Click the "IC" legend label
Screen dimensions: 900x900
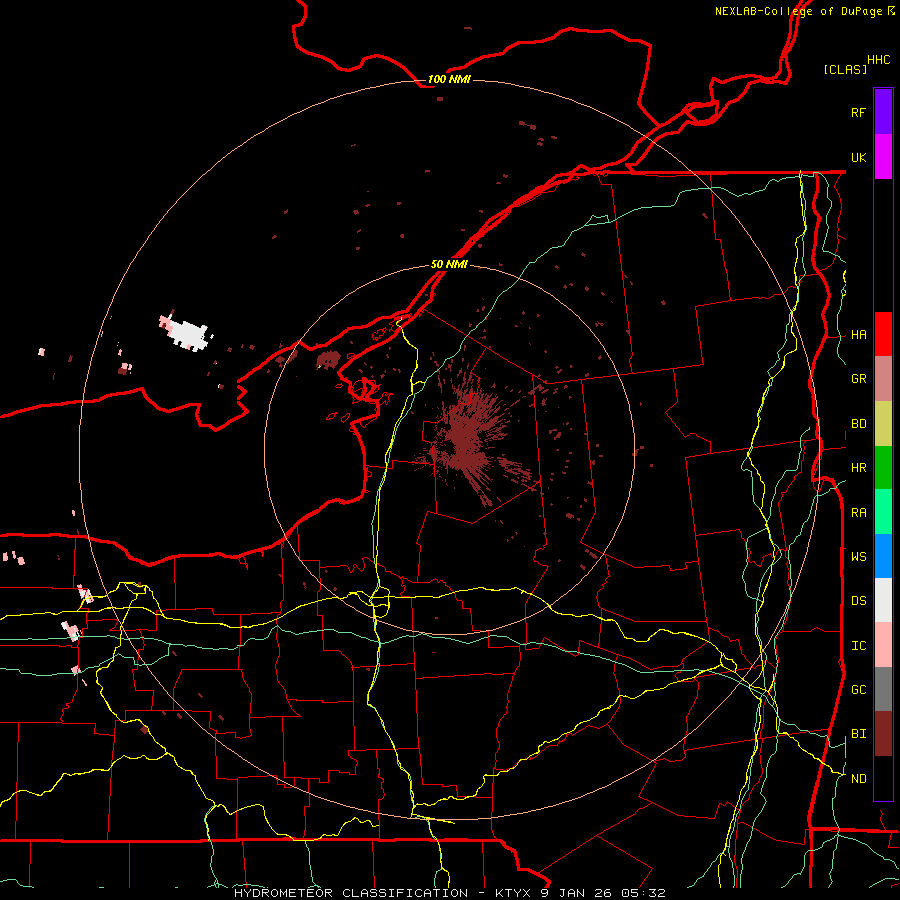pyautogui.click(x=858, y=646)
